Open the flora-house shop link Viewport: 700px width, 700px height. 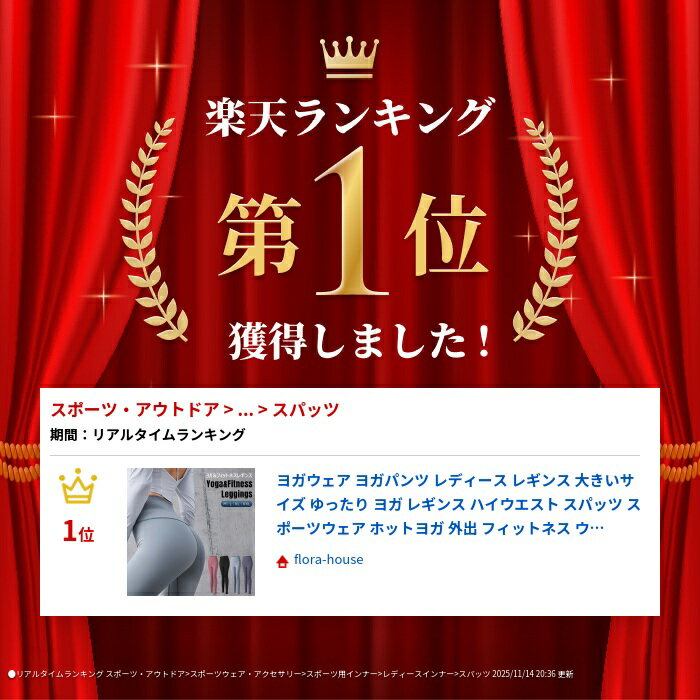tap(328, 559)
